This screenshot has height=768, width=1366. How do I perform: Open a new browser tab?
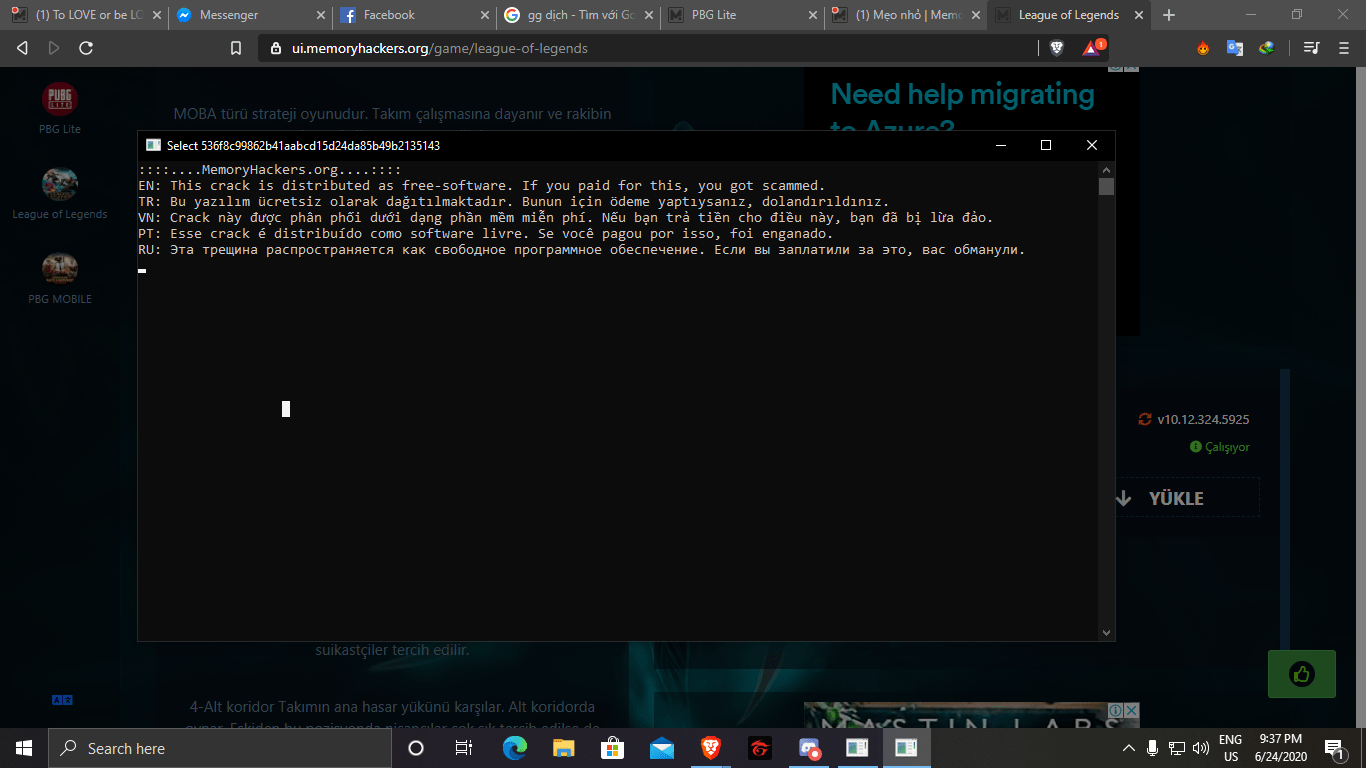(x=1169, y=15)
